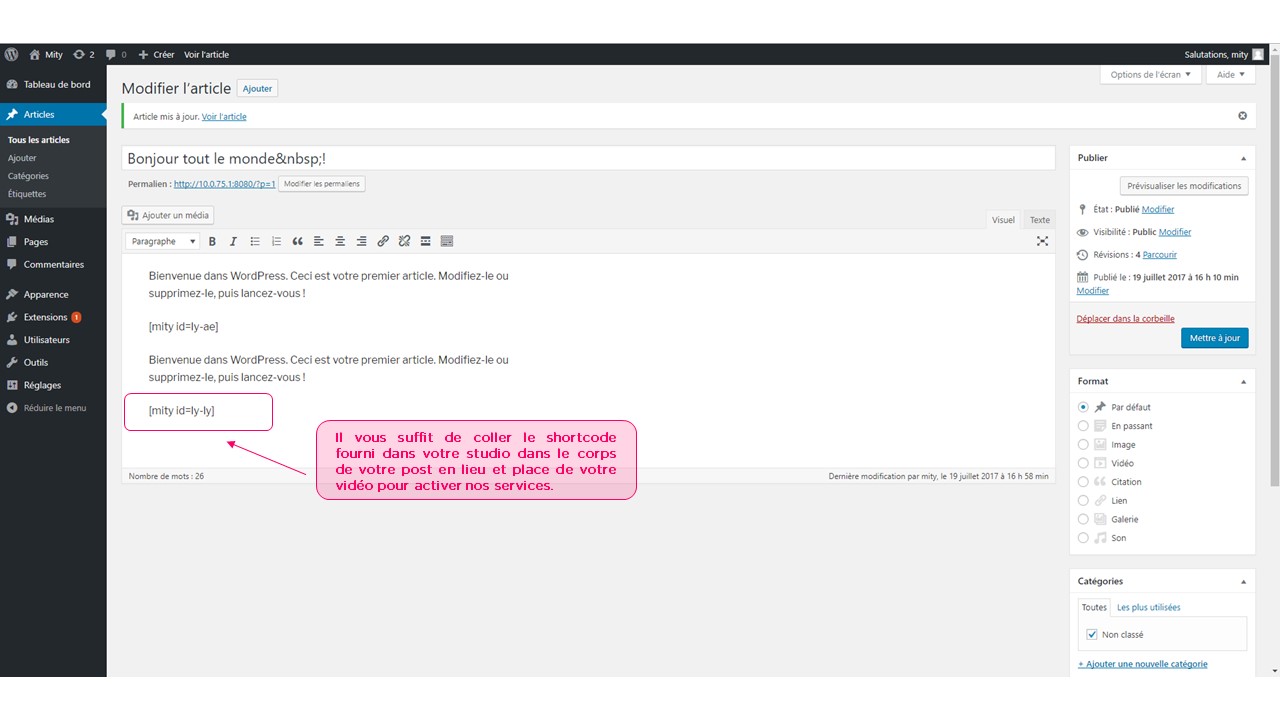Insert the Read More tag
1280x720 pixels.
(425, 241)
